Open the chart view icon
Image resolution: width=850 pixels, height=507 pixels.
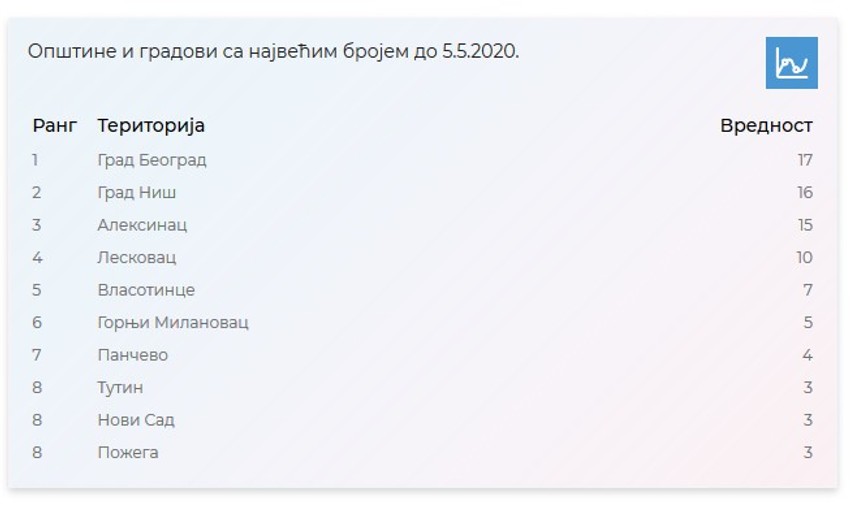pos(791,63)
